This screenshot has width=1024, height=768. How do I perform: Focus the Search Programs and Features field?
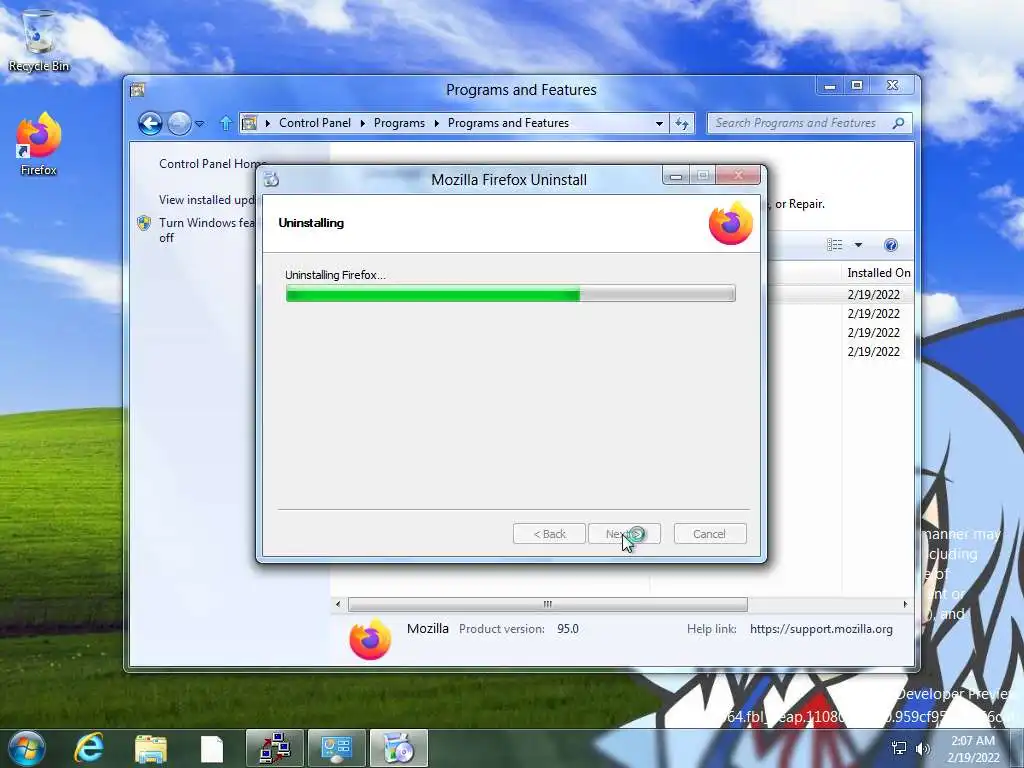[x=801, y=123]
